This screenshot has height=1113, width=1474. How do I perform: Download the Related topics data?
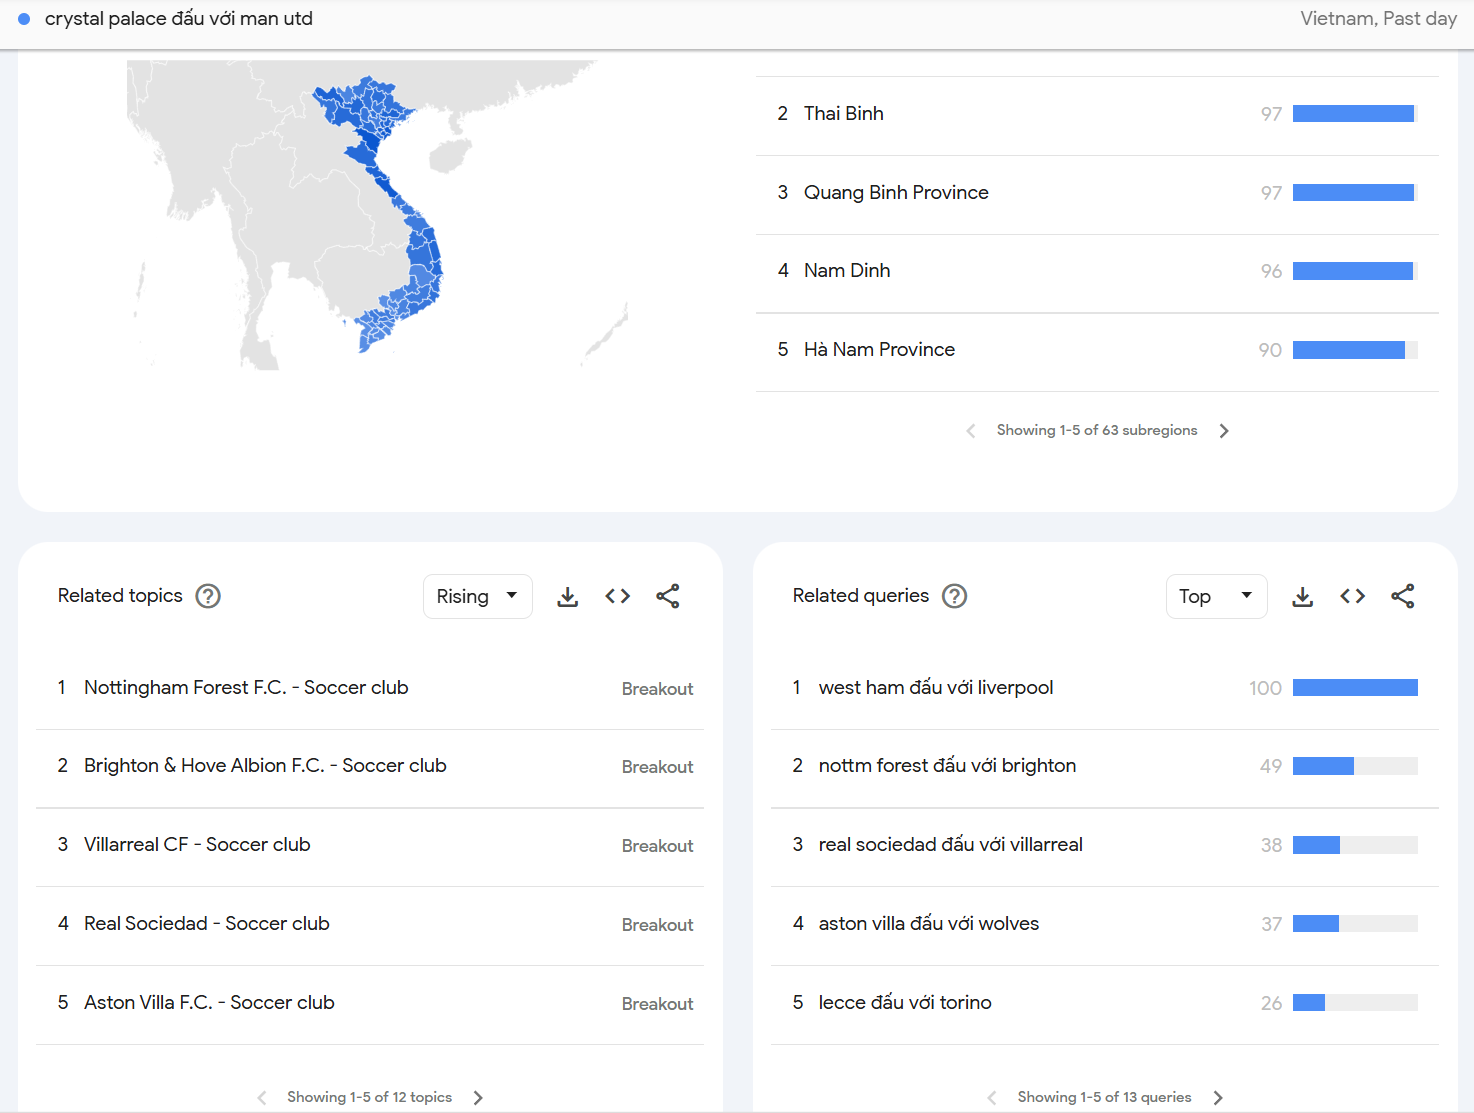tap(568, 597)
